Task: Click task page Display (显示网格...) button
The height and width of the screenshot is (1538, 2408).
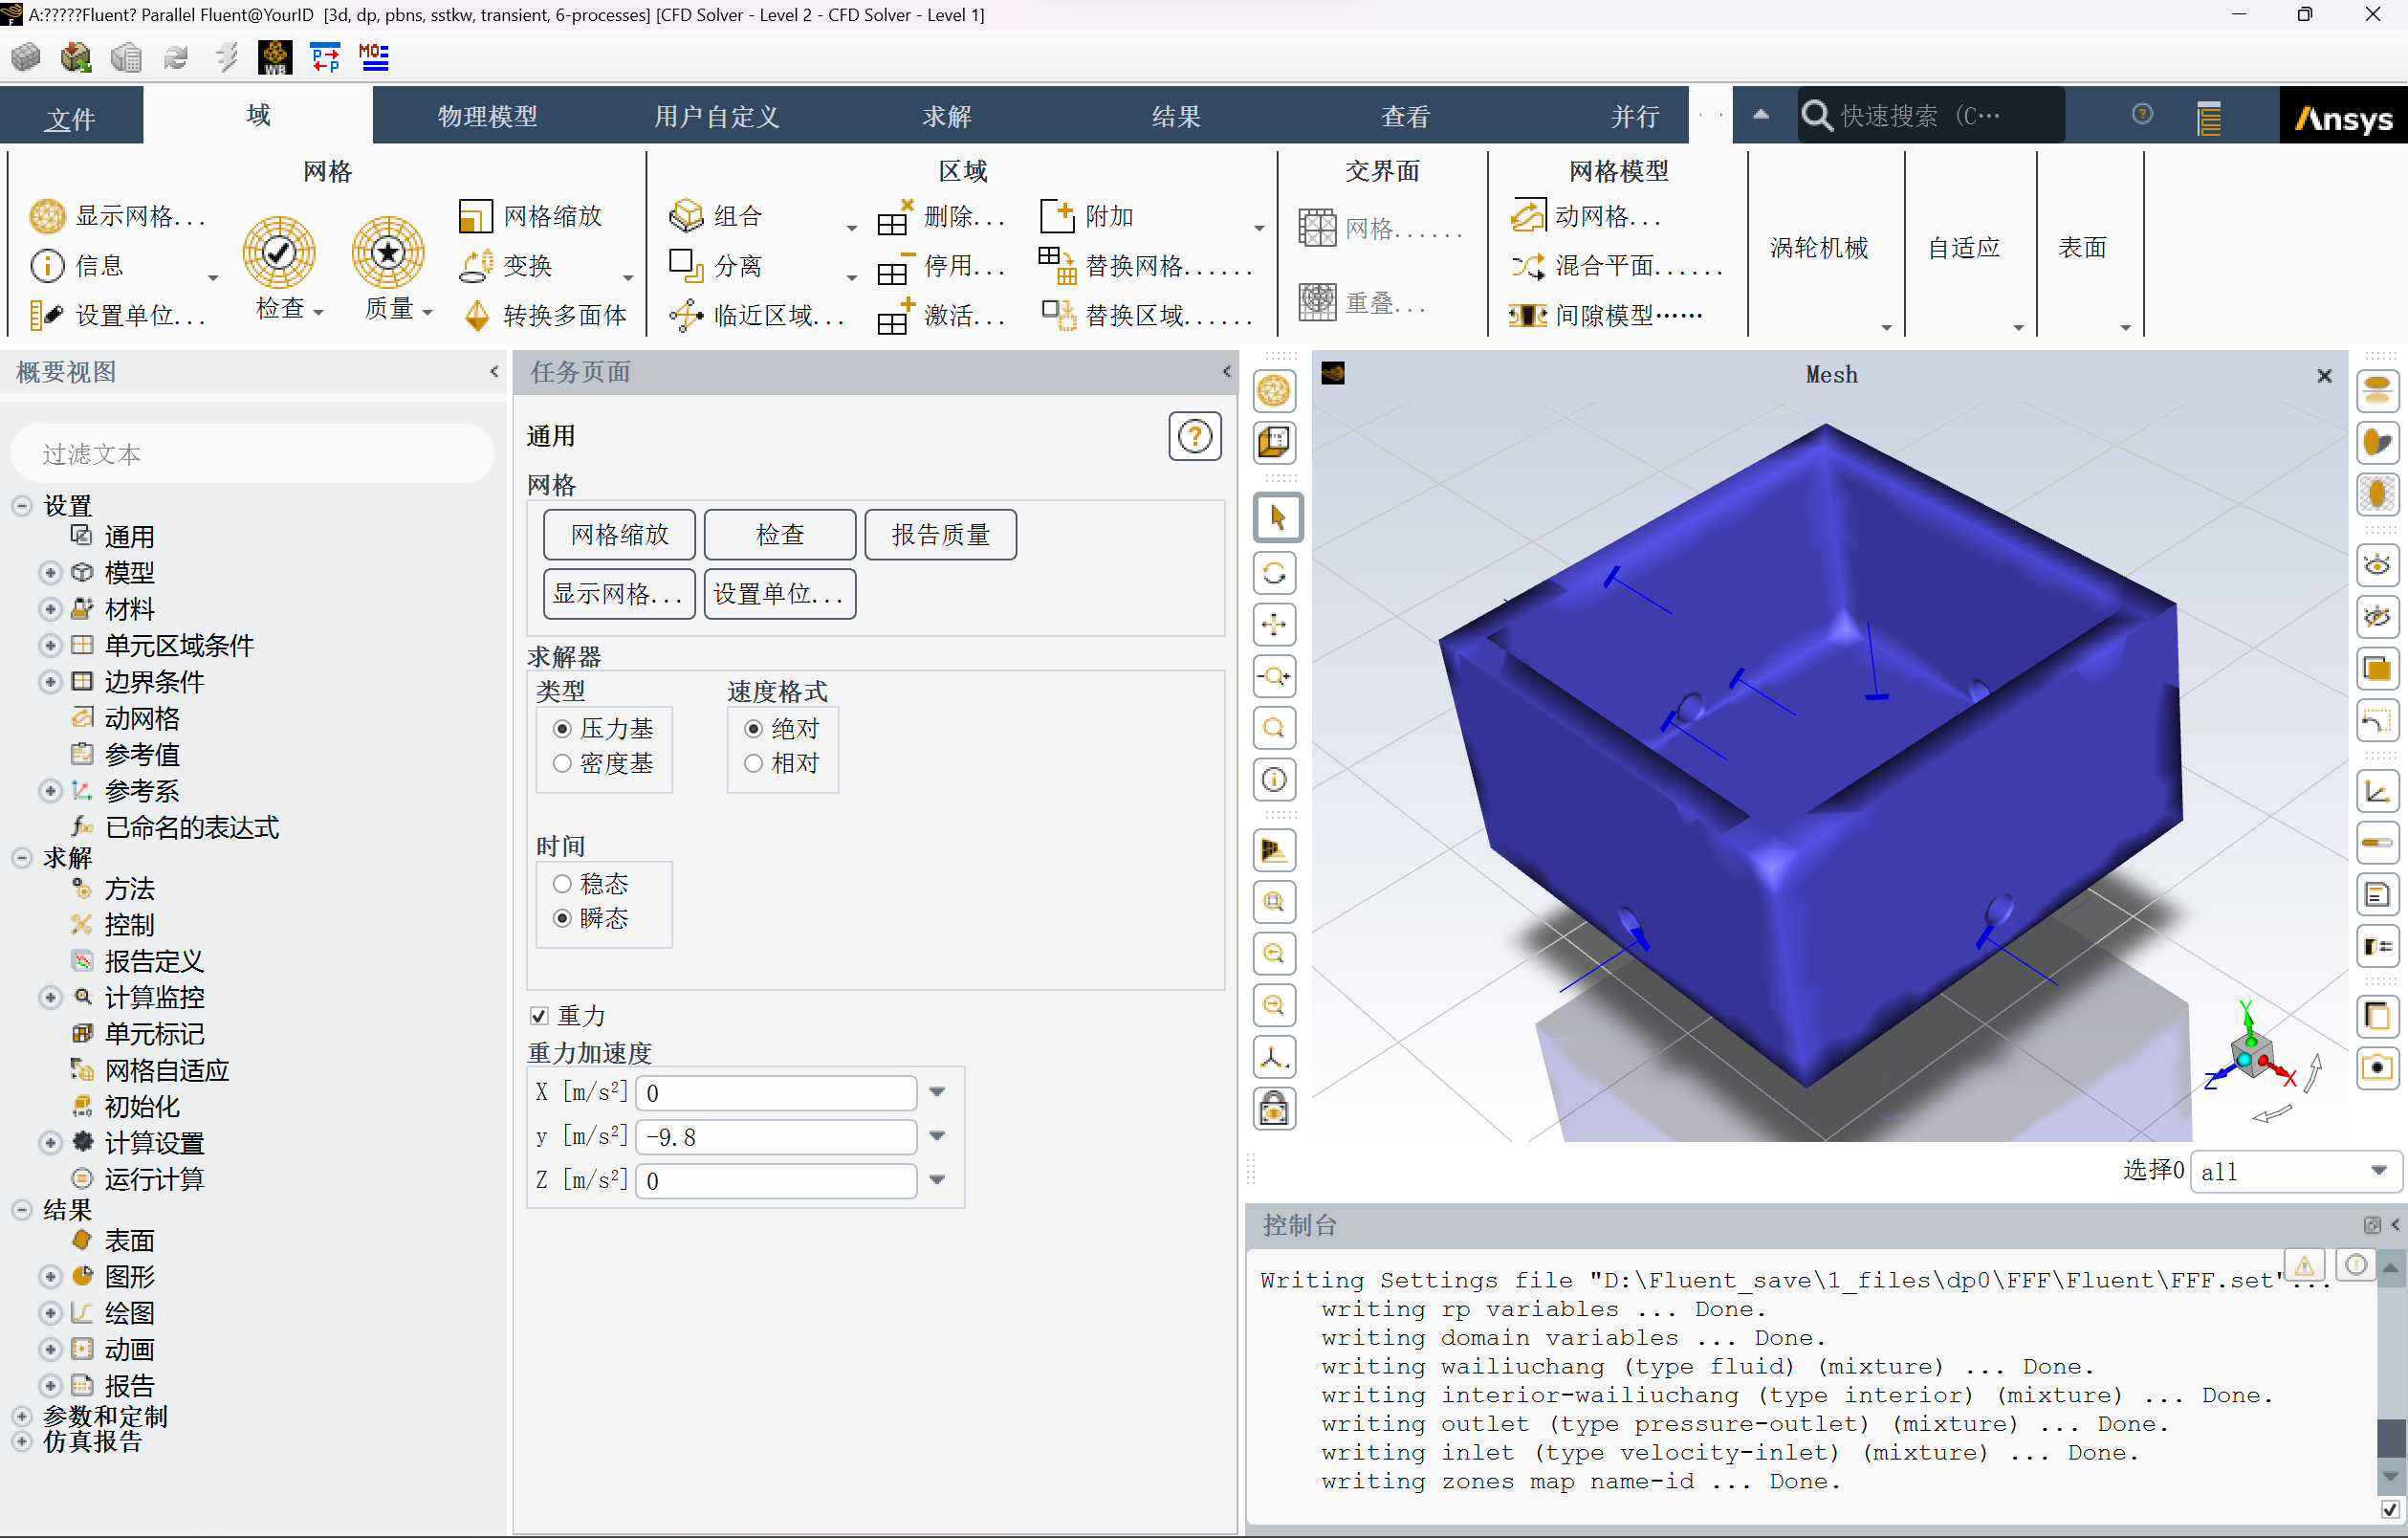Action: click(x=619, y=594)
